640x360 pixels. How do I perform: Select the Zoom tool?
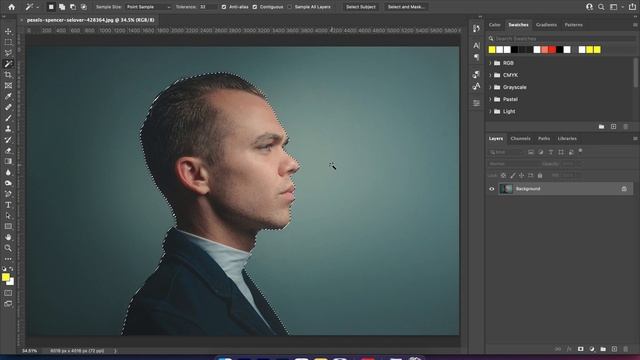point(8,248)
